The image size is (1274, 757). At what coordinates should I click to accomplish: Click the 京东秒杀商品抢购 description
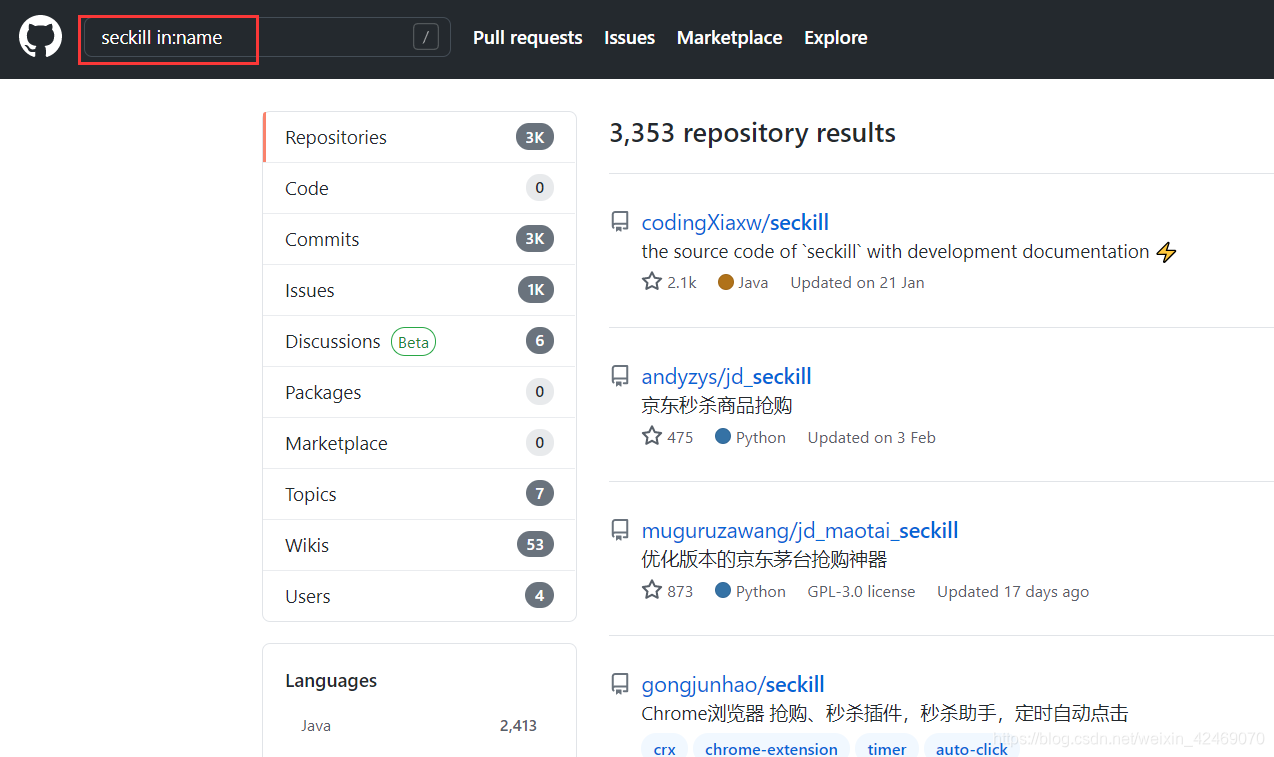pyautogui.click(x=717, y=405)
